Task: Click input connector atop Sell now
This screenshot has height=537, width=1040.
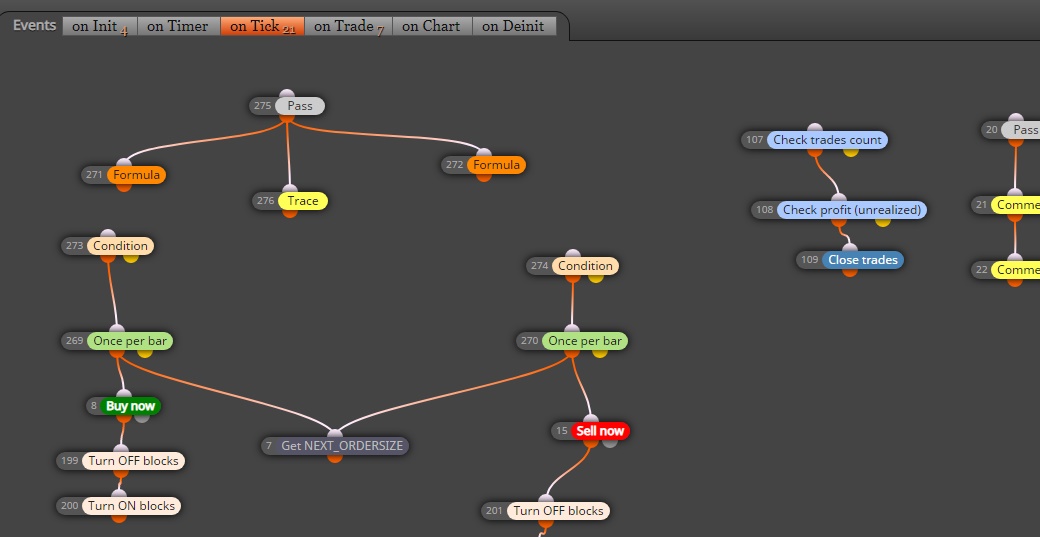Action: tap(590, 419)
